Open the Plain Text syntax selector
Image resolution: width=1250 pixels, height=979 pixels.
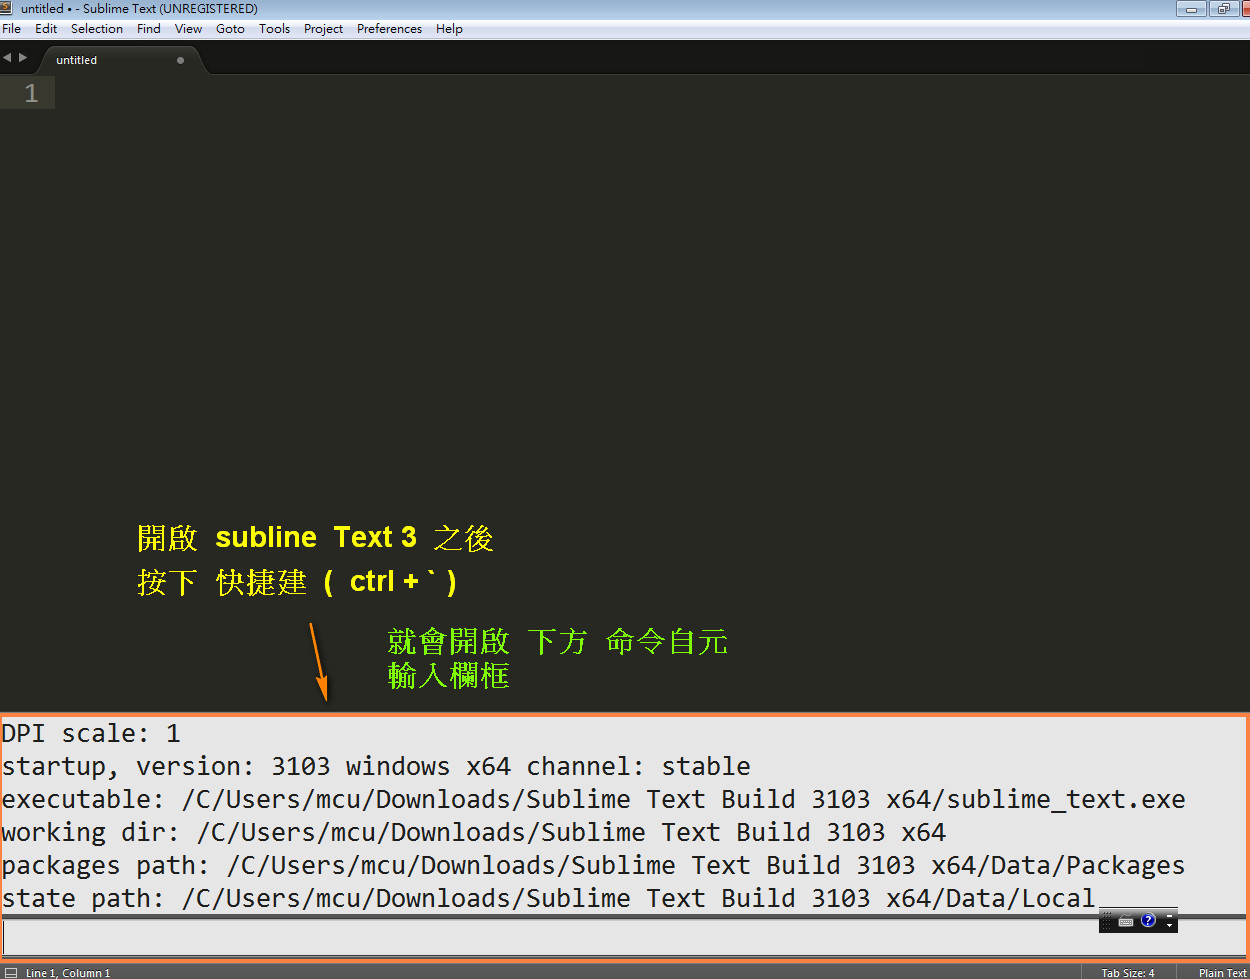coord(1222,972)
